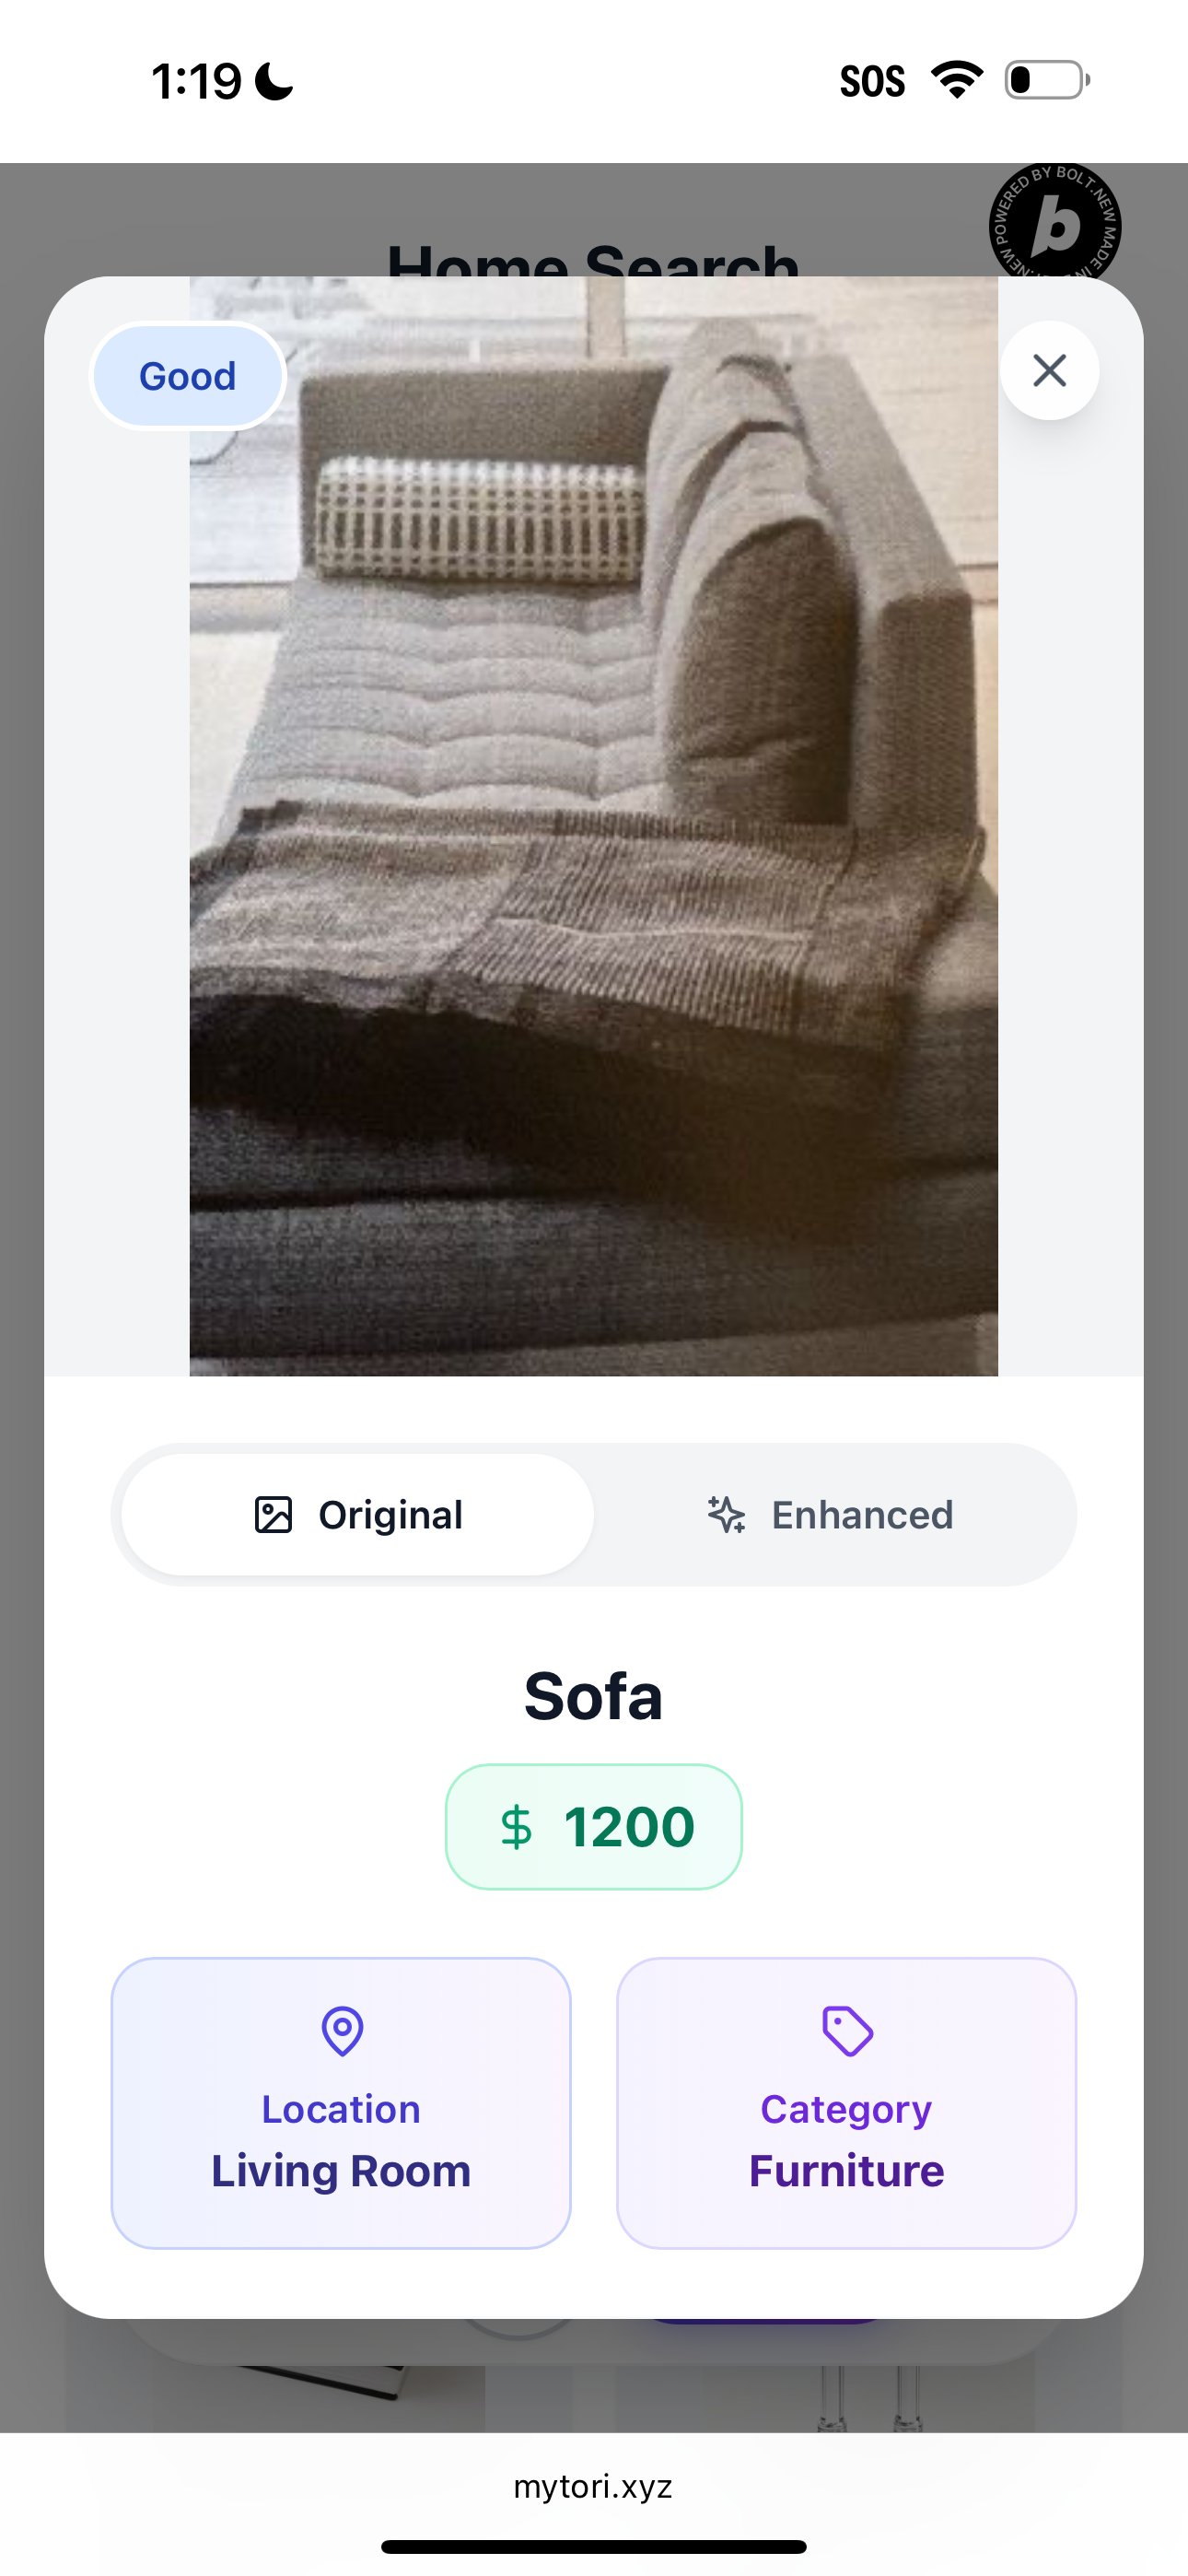Viewport: 1188px width, 2576px height.
Task: Open the Living Room location card
Action: click(341, 2102)
